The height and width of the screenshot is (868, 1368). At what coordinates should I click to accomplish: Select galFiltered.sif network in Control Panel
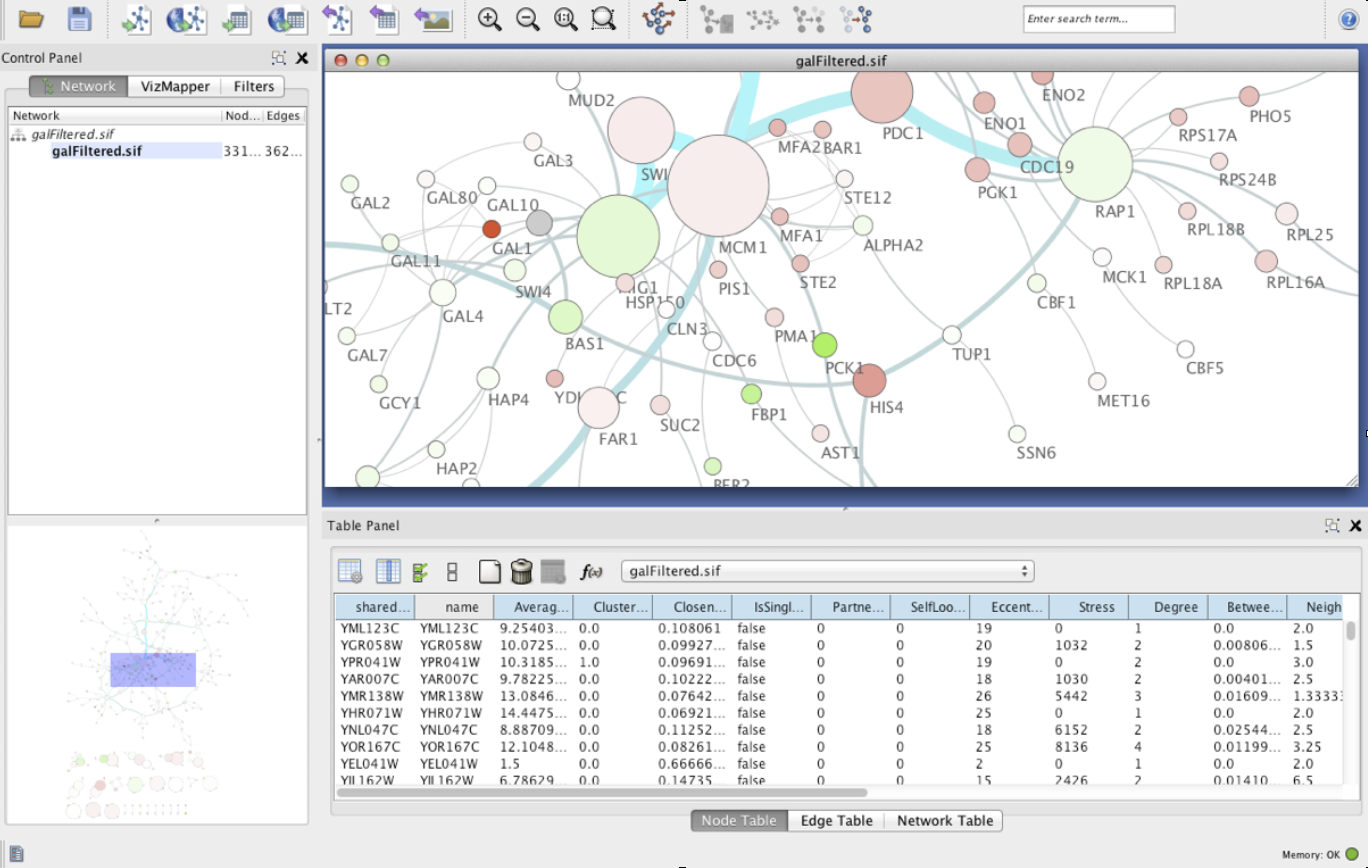96,151
